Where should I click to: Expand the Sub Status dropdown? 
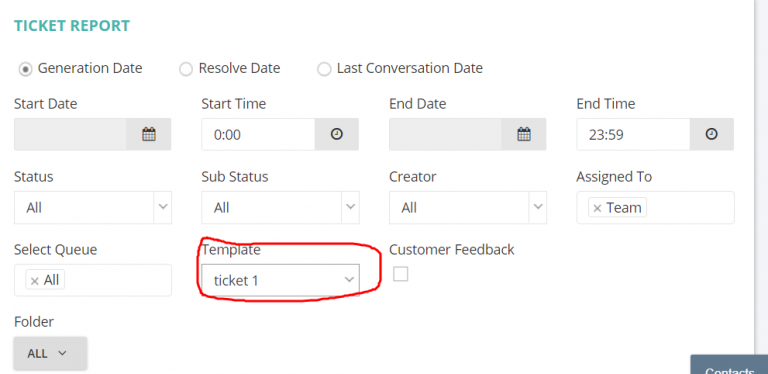point(281,208)
